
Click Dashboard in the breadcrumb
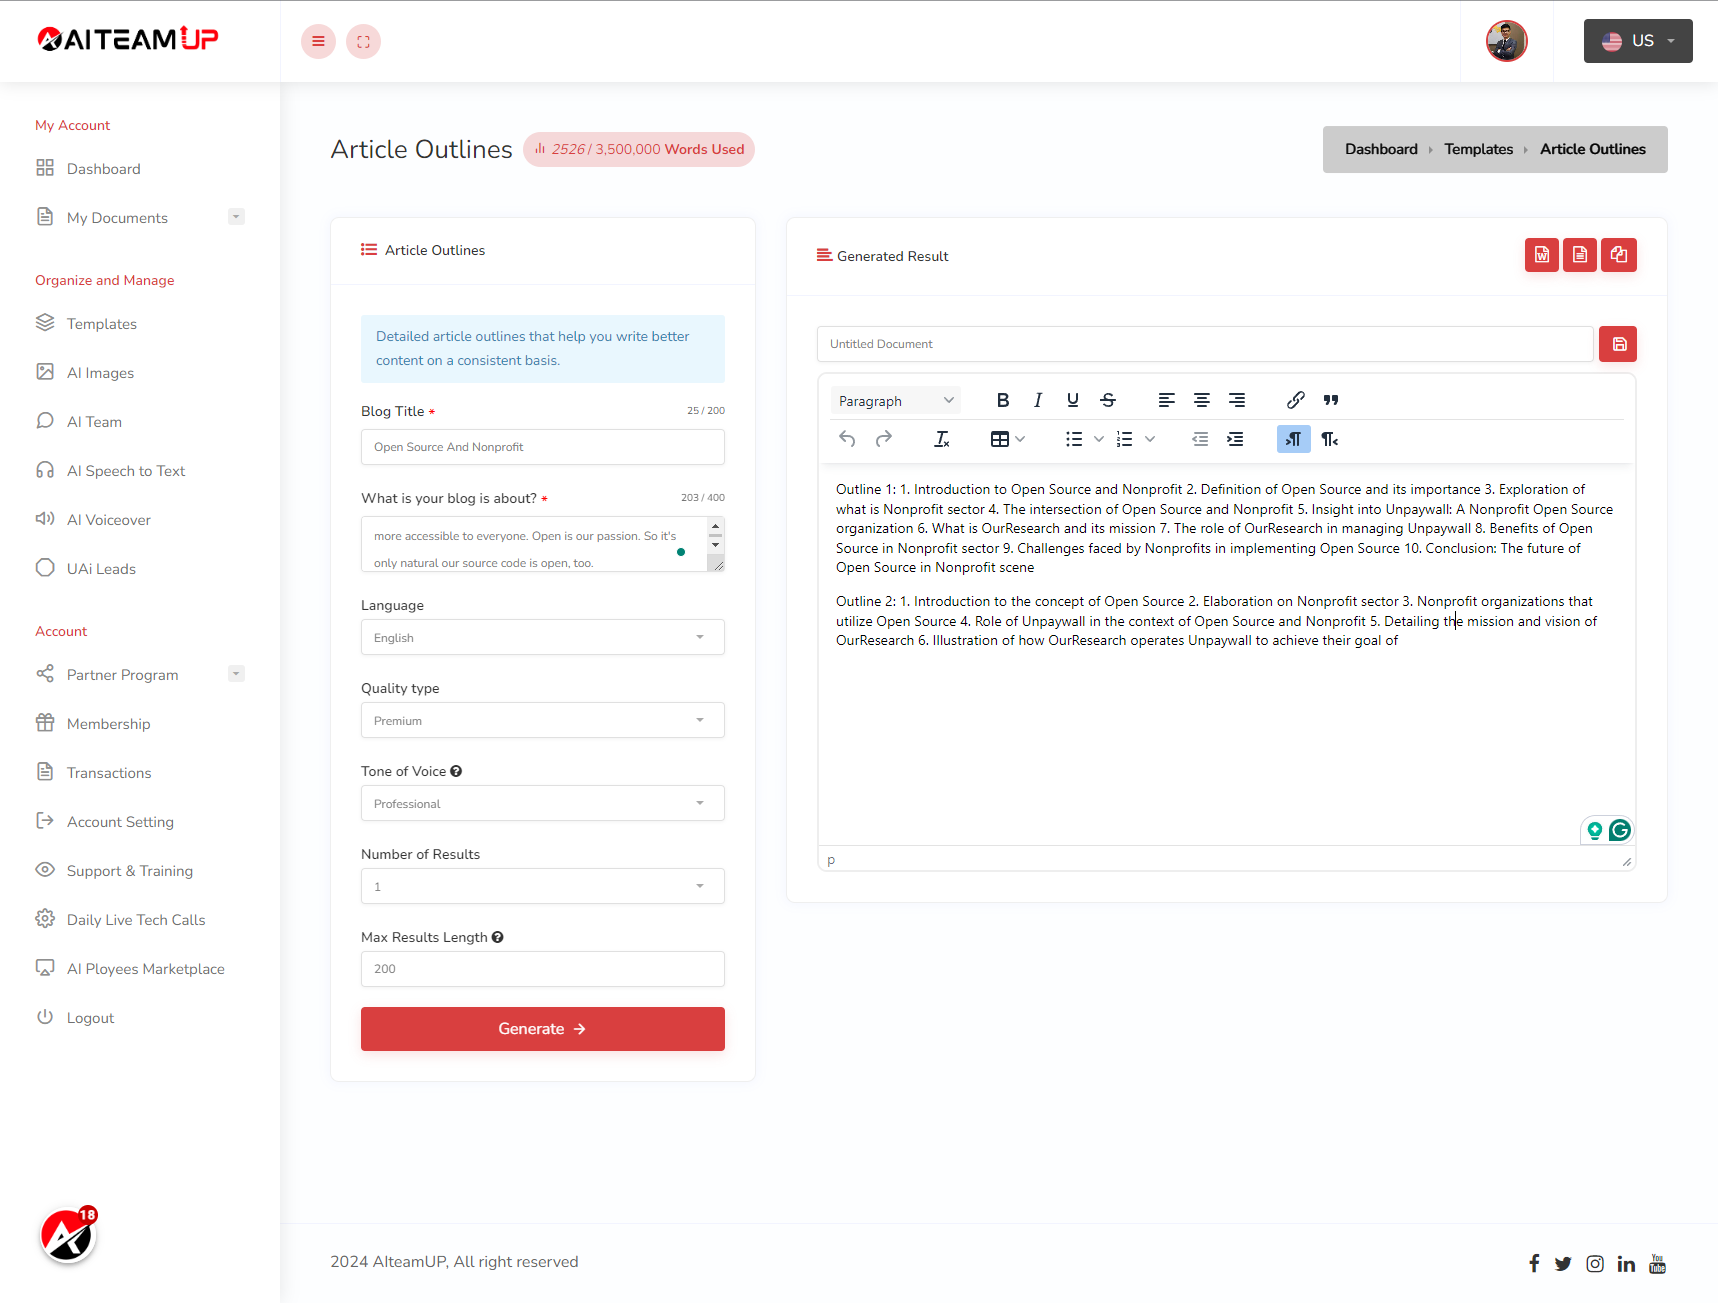coord(1381,149)
